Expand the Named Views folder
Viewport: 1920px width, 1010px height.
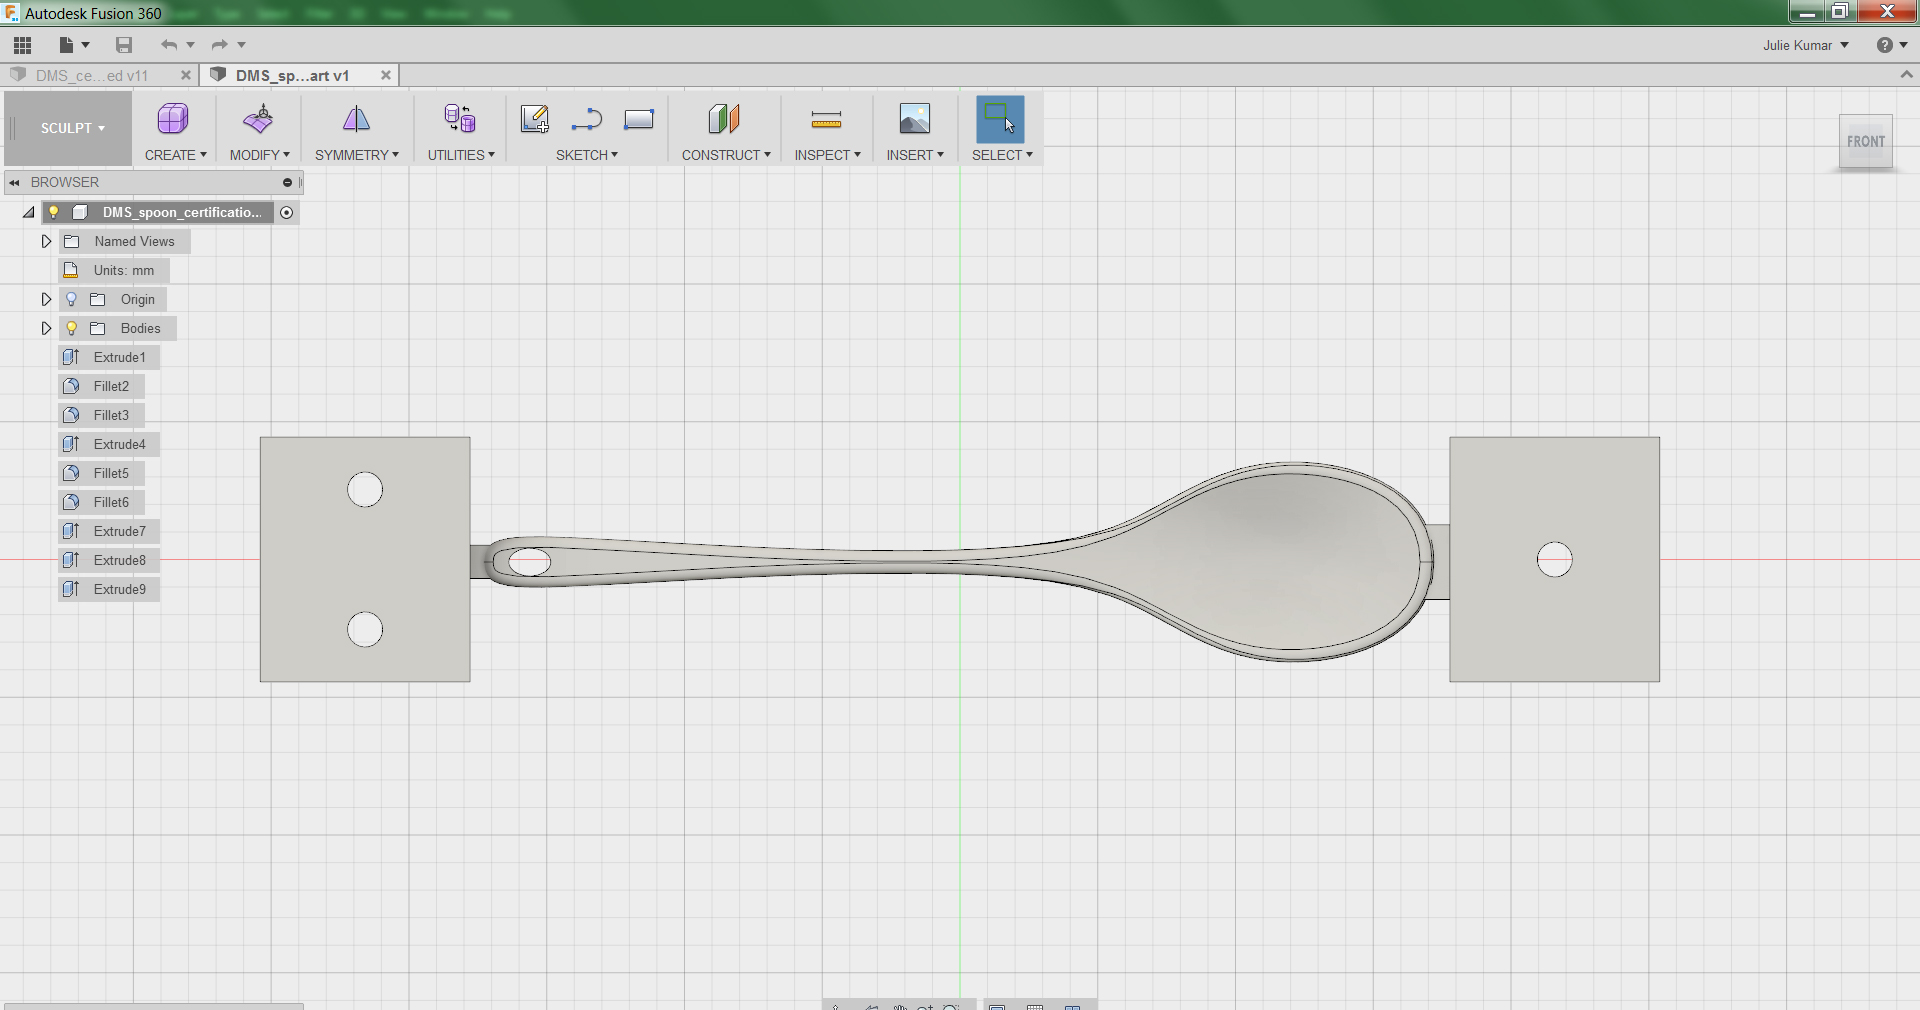[46, 241]
